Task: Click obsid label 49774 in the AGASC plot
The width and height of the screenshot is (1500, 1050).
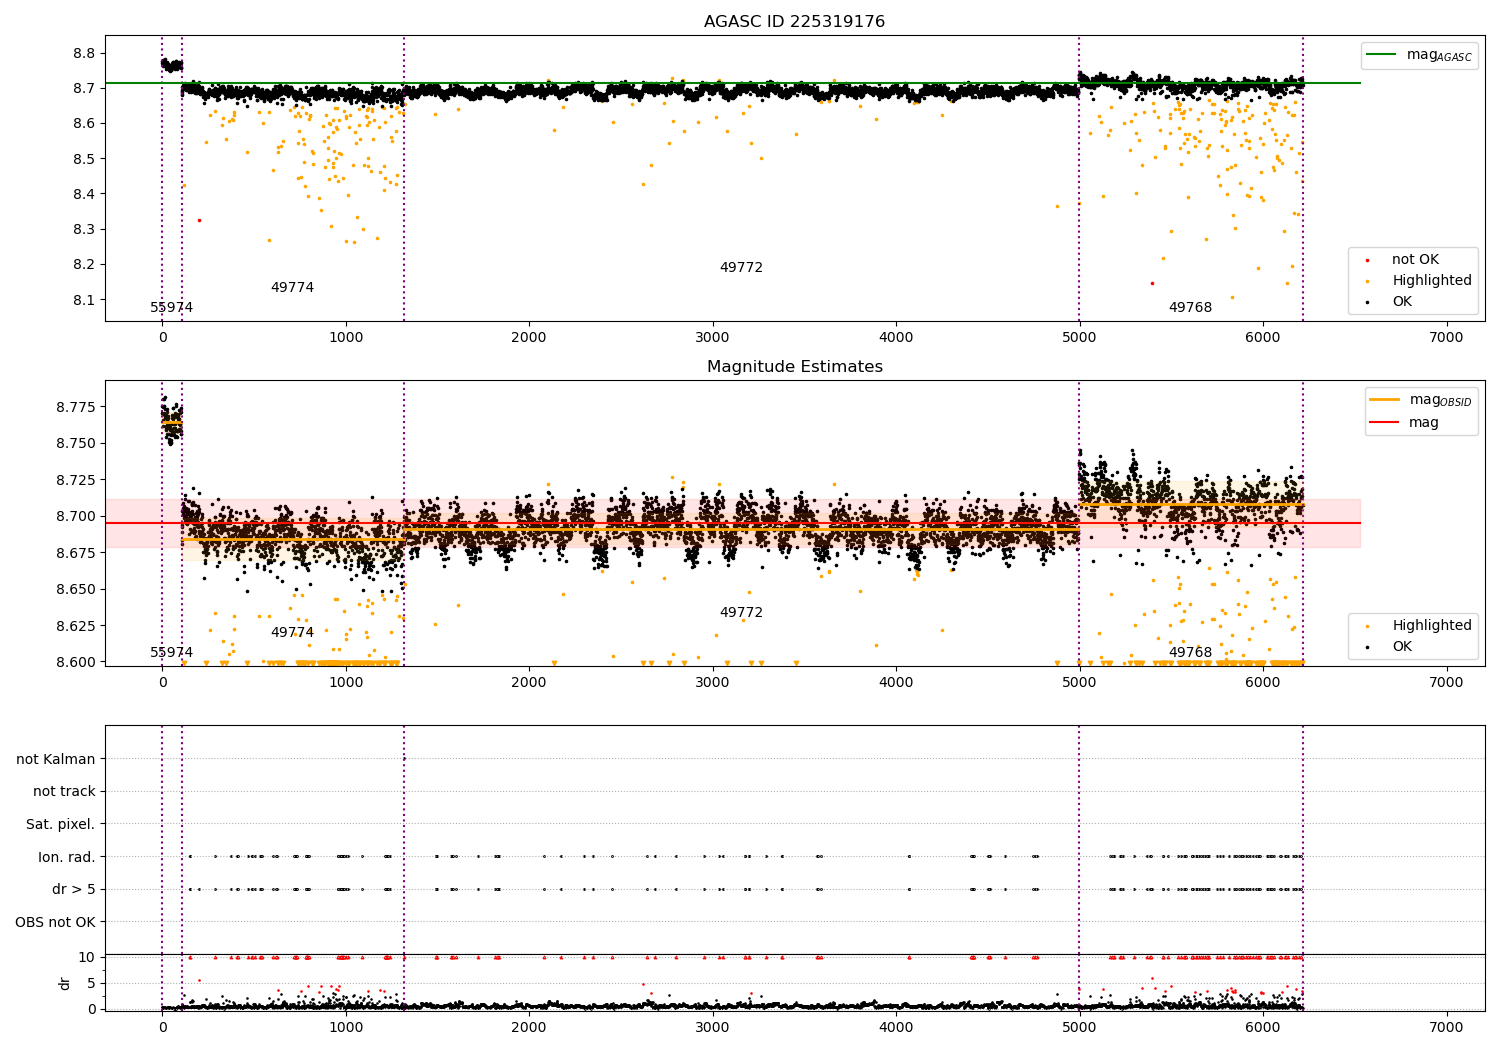Action: (292, 288)
